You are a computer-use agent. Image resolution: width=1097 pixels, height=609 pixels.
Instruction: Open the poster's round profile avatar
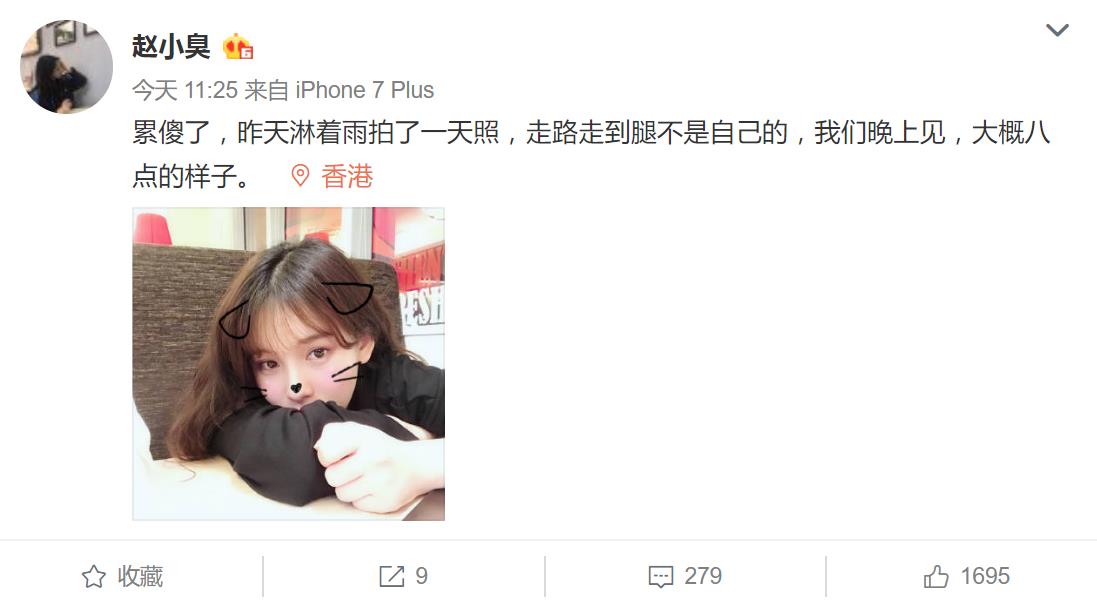66,66
